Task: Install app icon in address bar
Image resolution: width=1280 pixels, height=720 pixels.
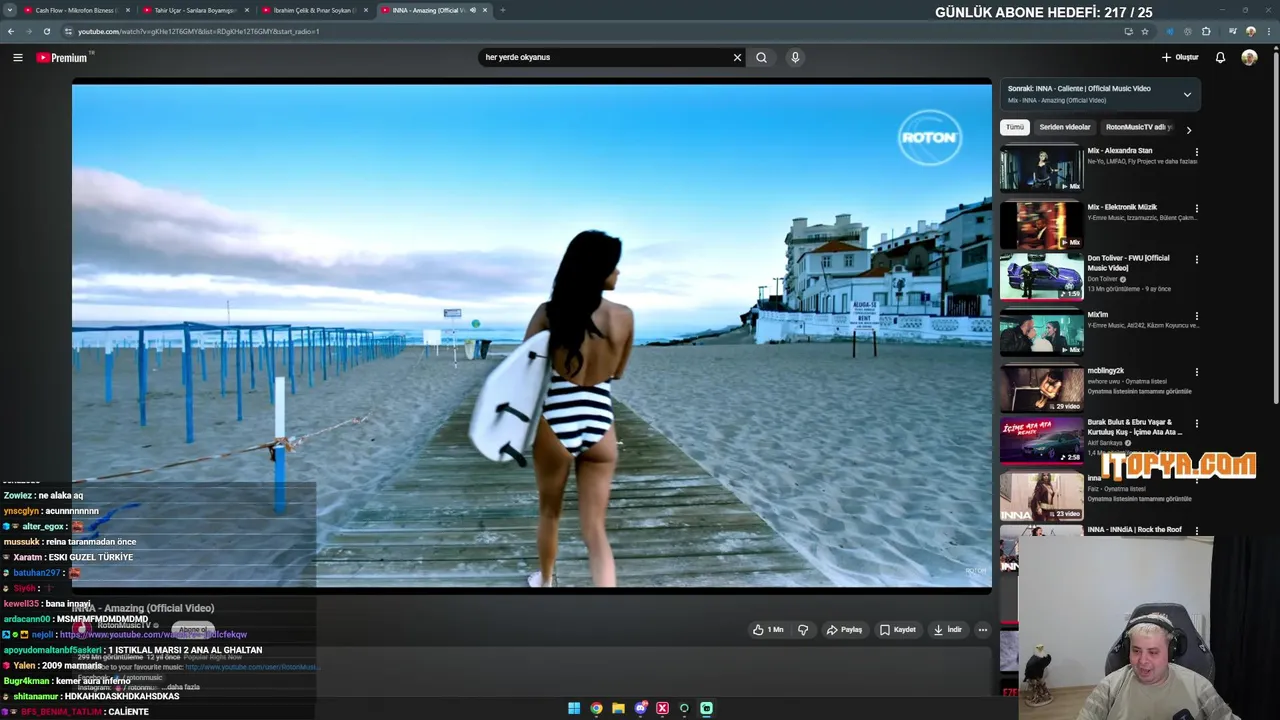Action: click(1128, 31)
